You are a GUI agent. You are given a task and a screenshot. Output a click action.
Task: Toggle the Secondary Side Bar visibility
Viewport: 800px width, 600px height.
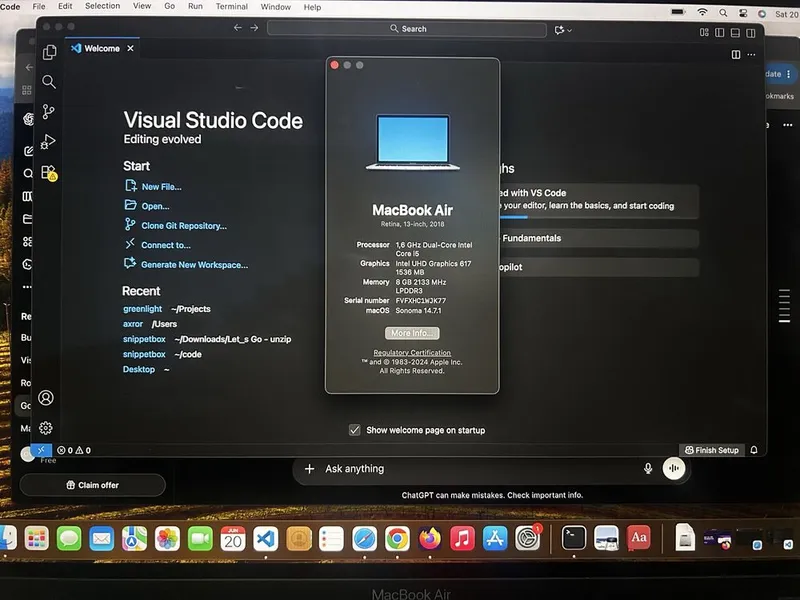tap(751, 33)
